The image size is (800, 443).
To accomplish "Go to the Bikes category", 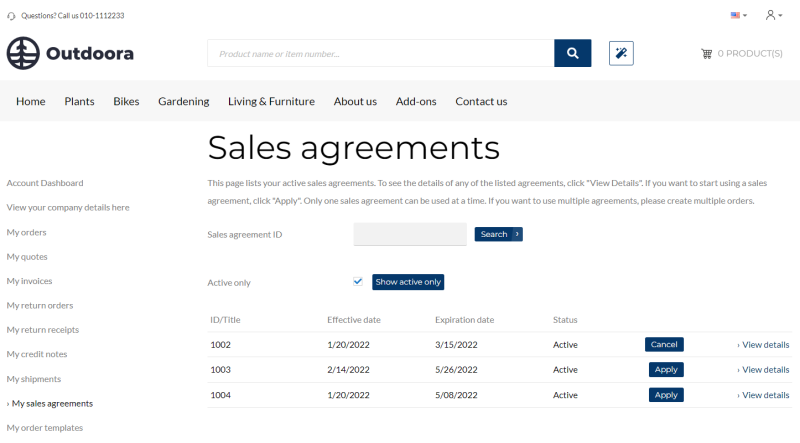I will click(x=126, y=101).
